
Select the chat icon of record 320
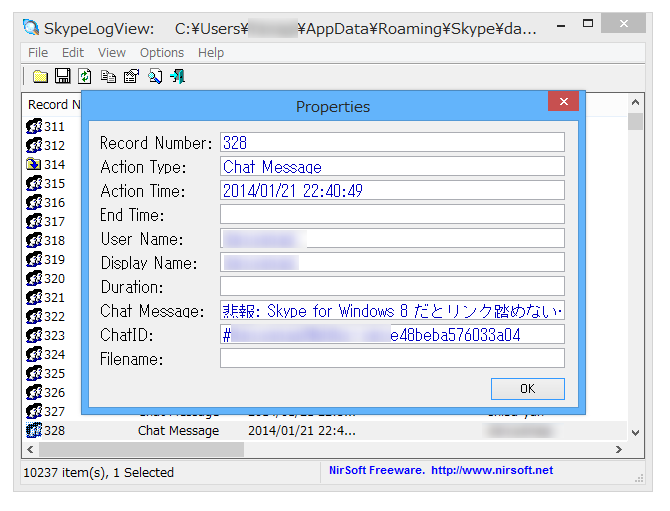[34, 278]
